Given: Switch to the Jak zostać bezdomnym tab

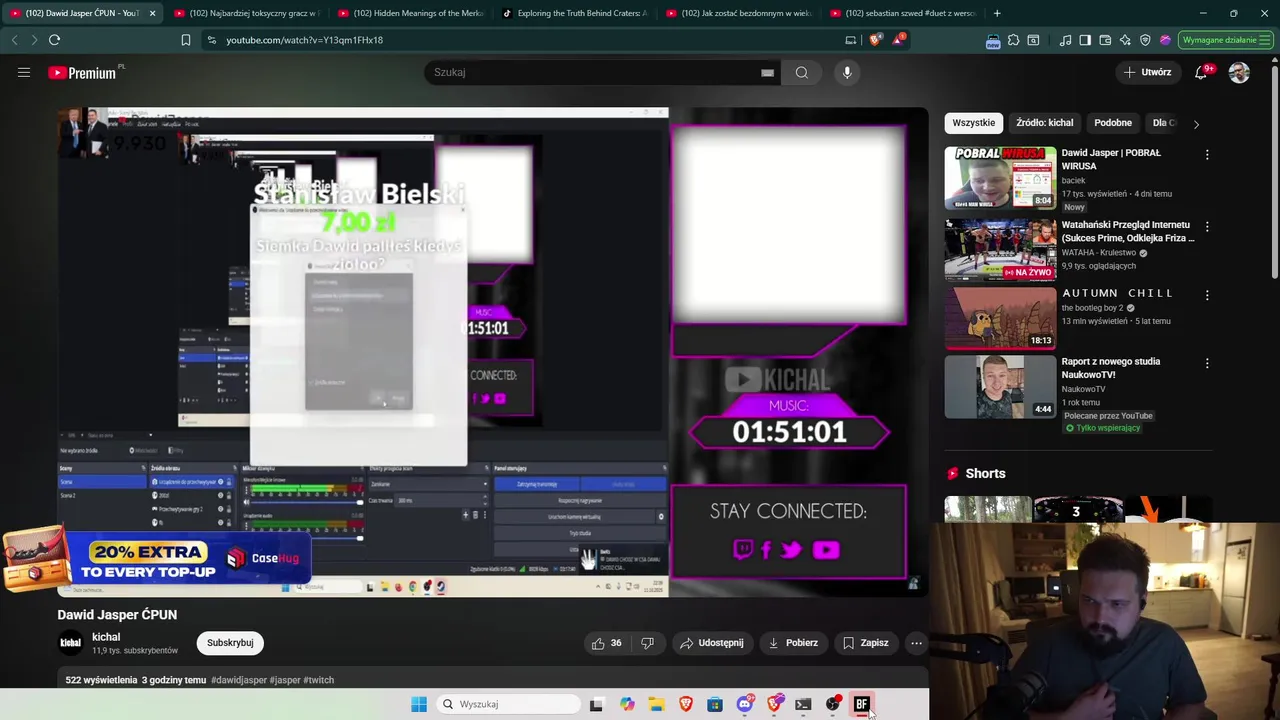Looking at the screenshot, I should pos(738,13).
